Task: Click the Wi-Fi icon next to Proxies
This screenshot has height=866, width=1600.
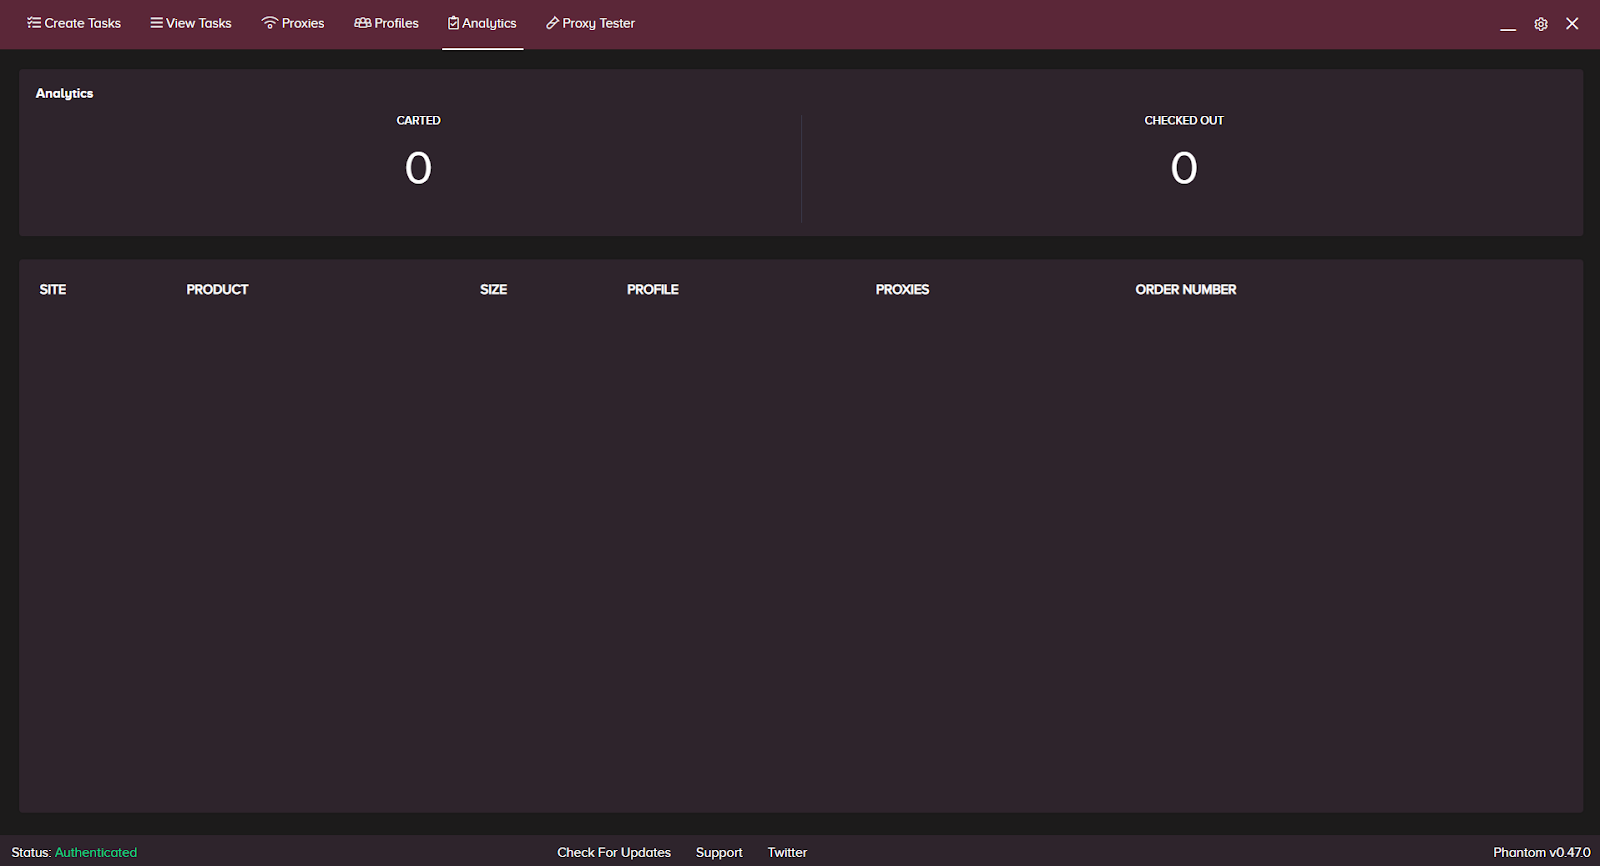Action: [x=269, y=23]
